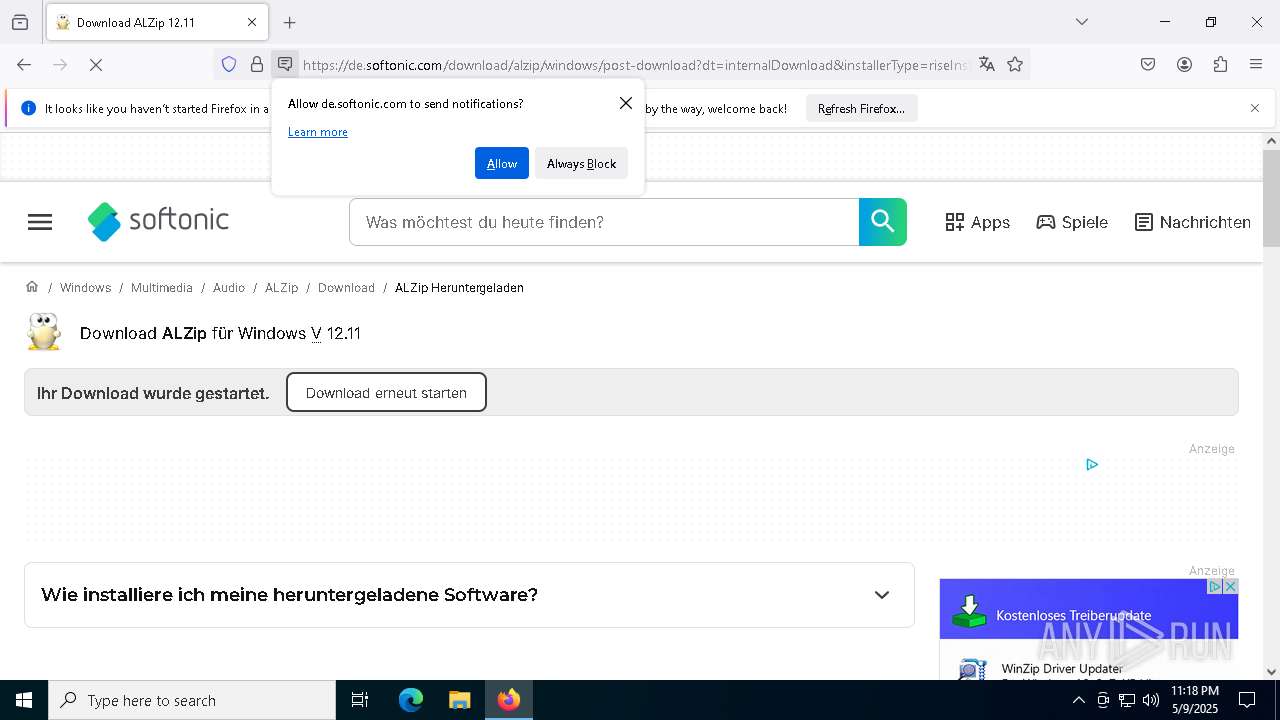
Task: Bookmark this page with the star icon
Action: (x=1015, y=65)
